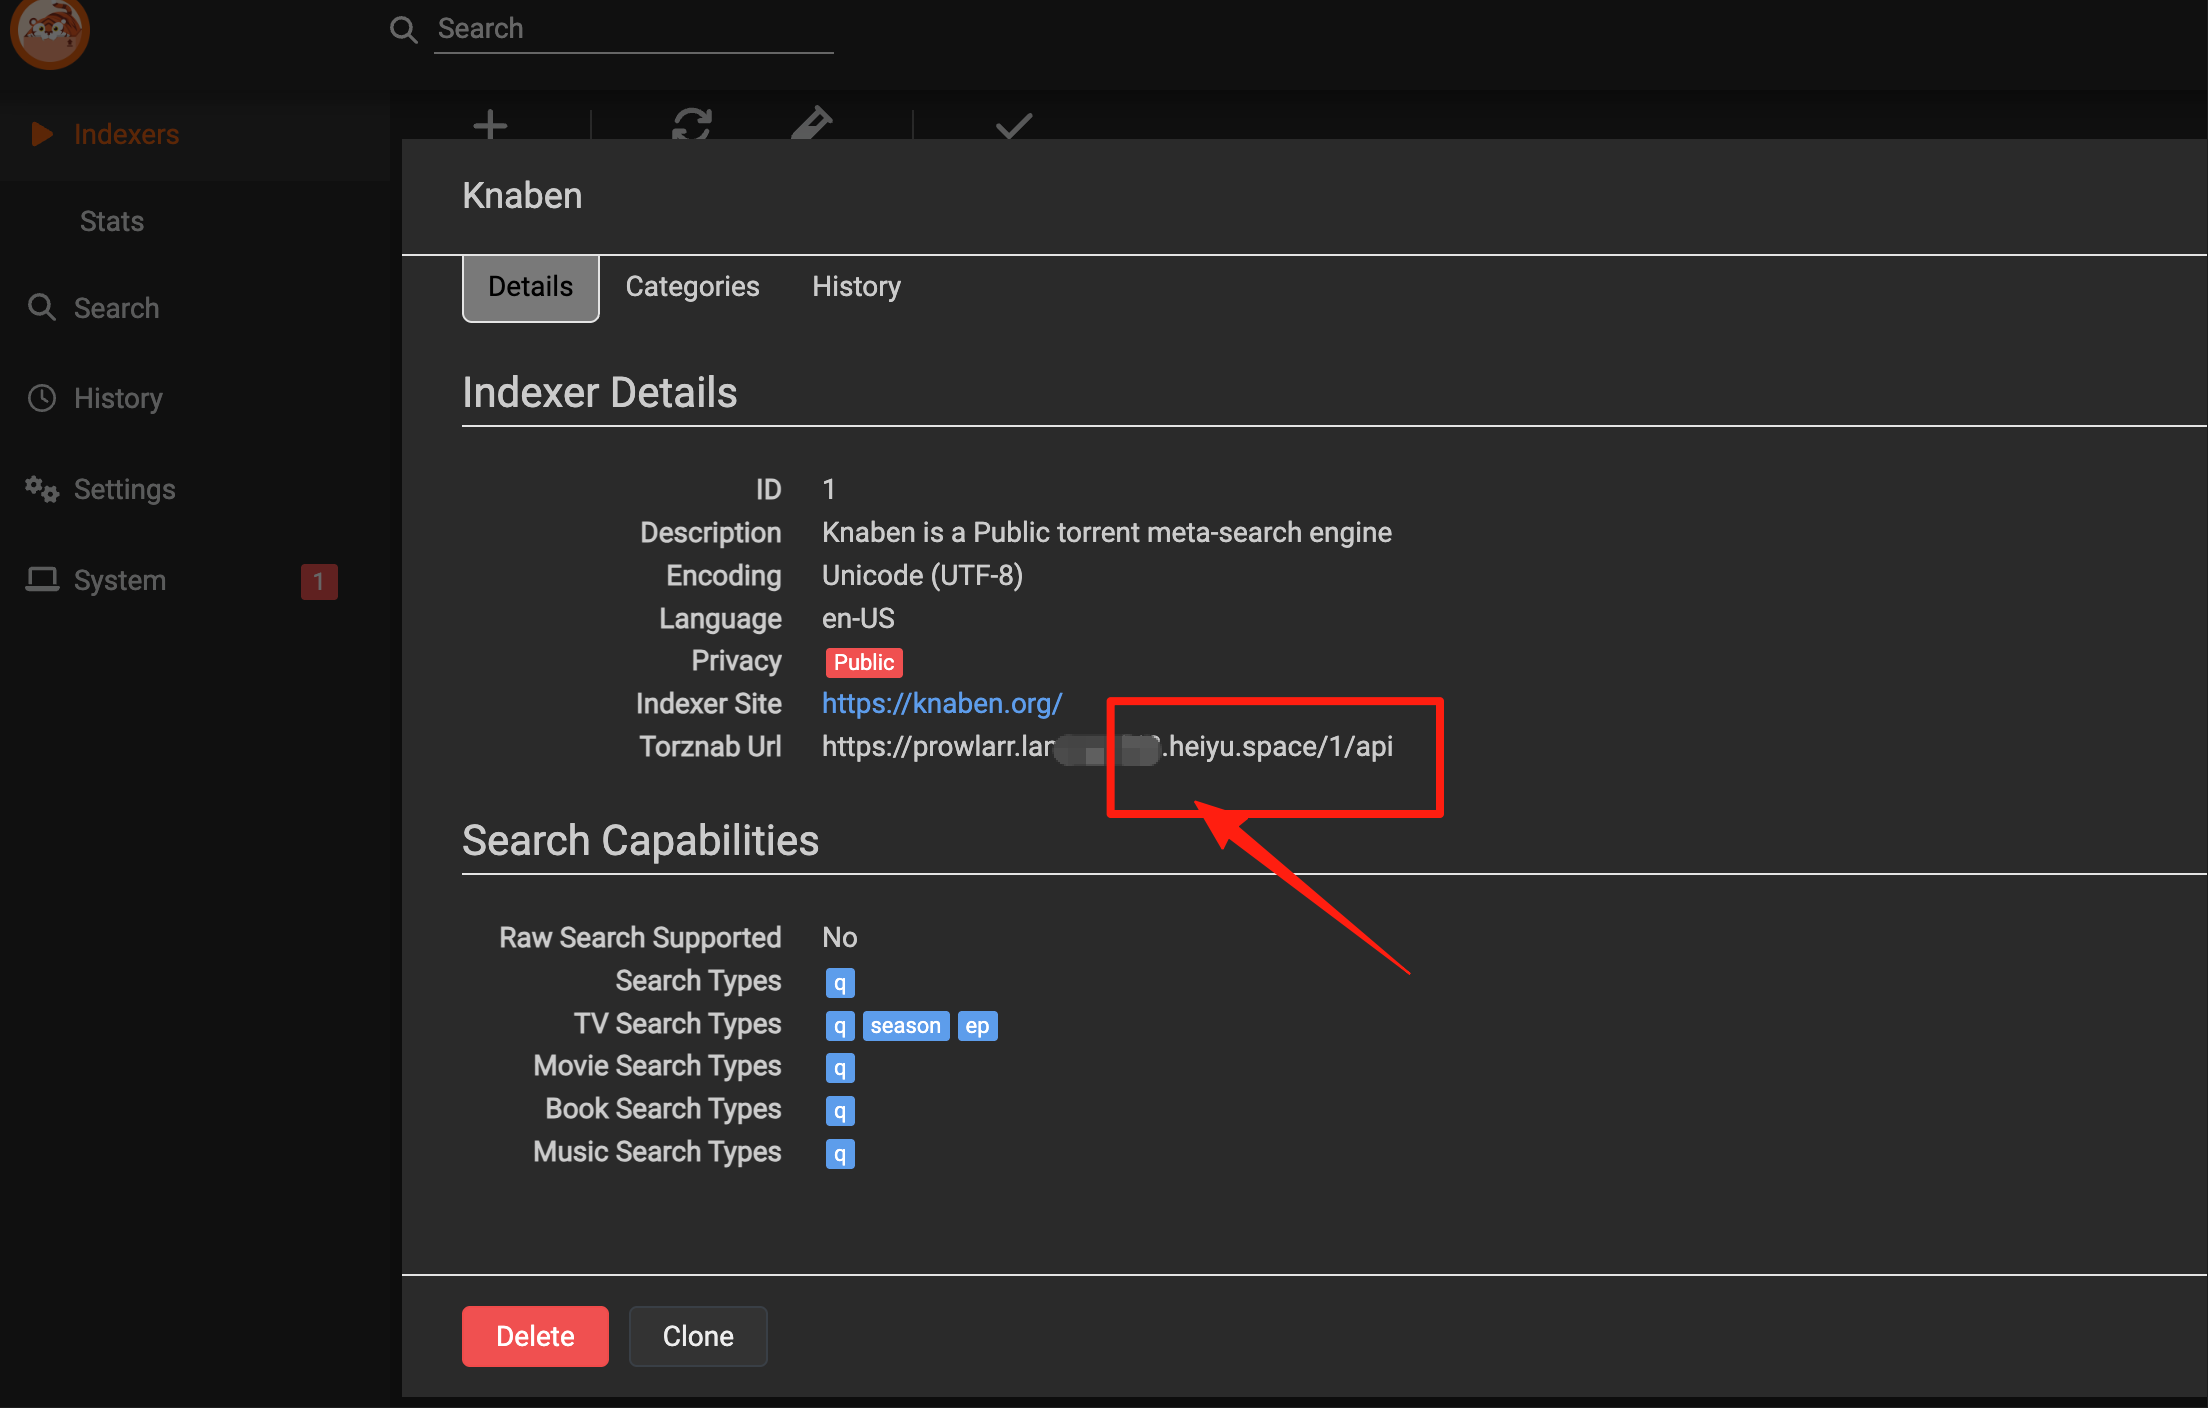
Task: Click the System laptop icon in sidebar
Action: [x=42, y=580]
